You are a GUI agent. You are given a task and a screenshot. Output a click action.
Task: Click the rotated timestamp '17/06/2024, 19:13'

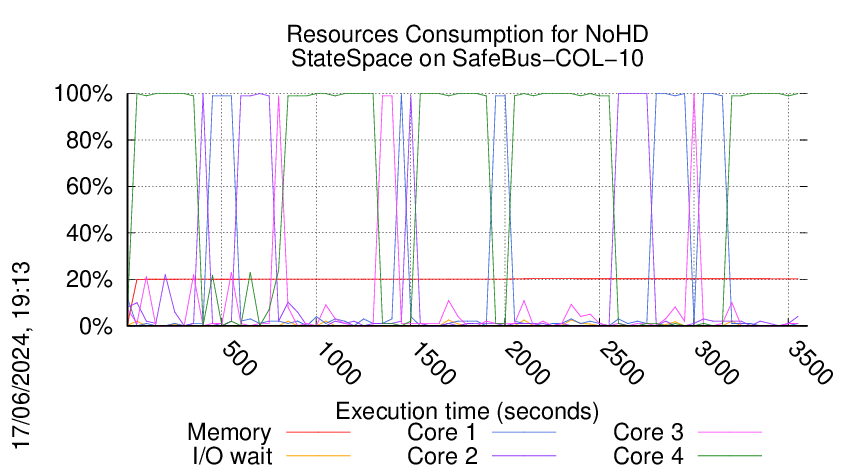point(21,356)
